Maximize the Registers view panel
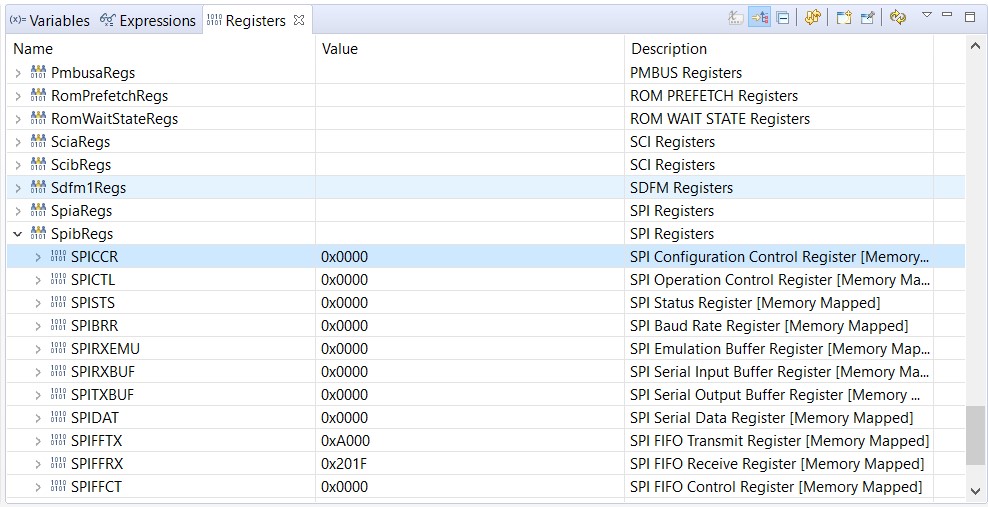Image resolution: width=988 pixels, height=507 pixels. [970, 17]
